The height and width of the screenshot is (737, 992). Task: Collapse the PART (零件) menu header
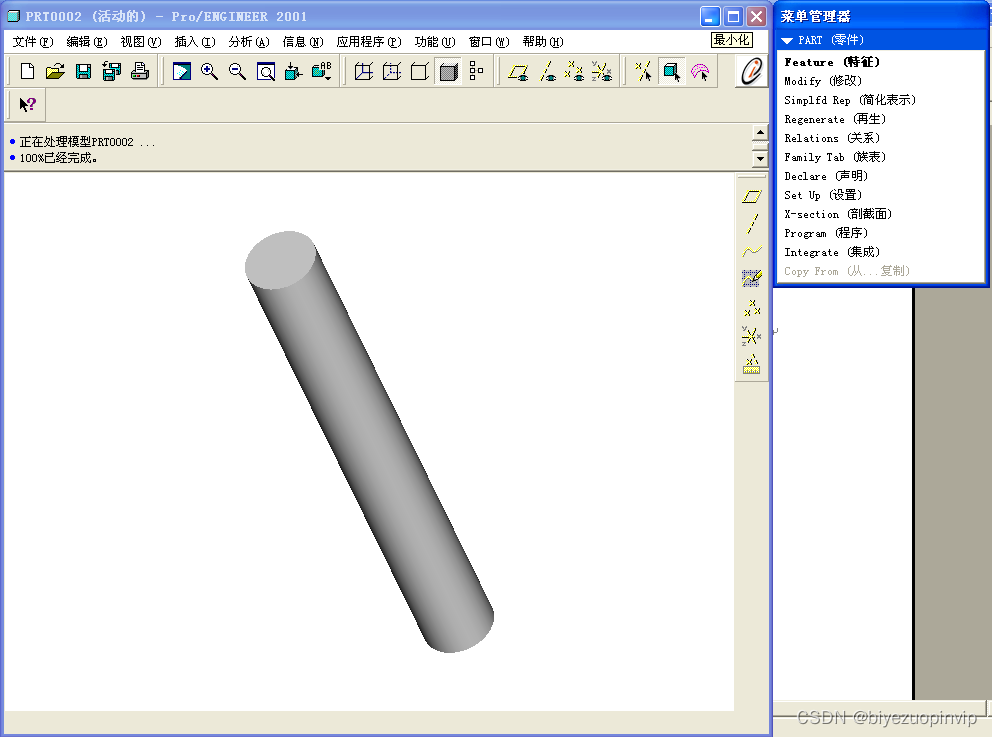pyautogui.click(x=788, y=41)
